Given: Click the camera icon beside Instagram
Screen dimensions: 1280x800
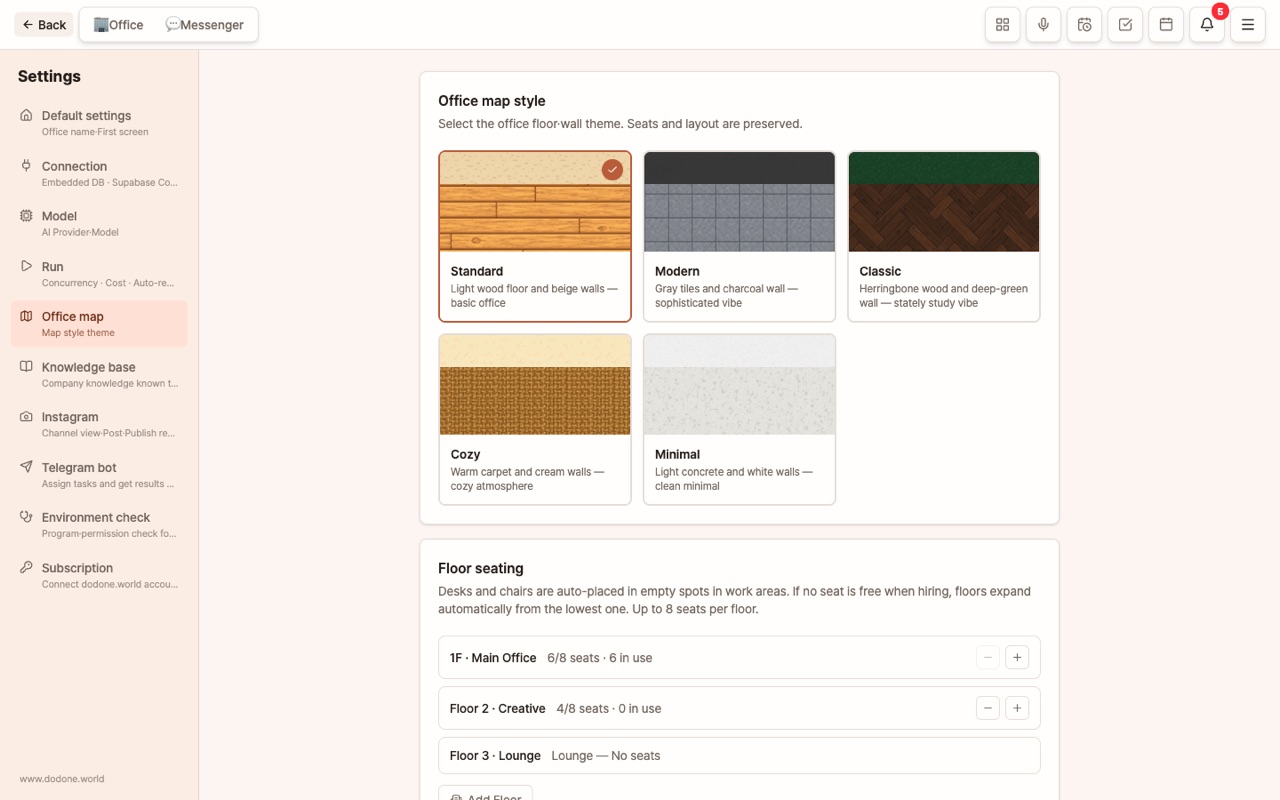Looking at the screenshot, I should [x=26, y=417].
